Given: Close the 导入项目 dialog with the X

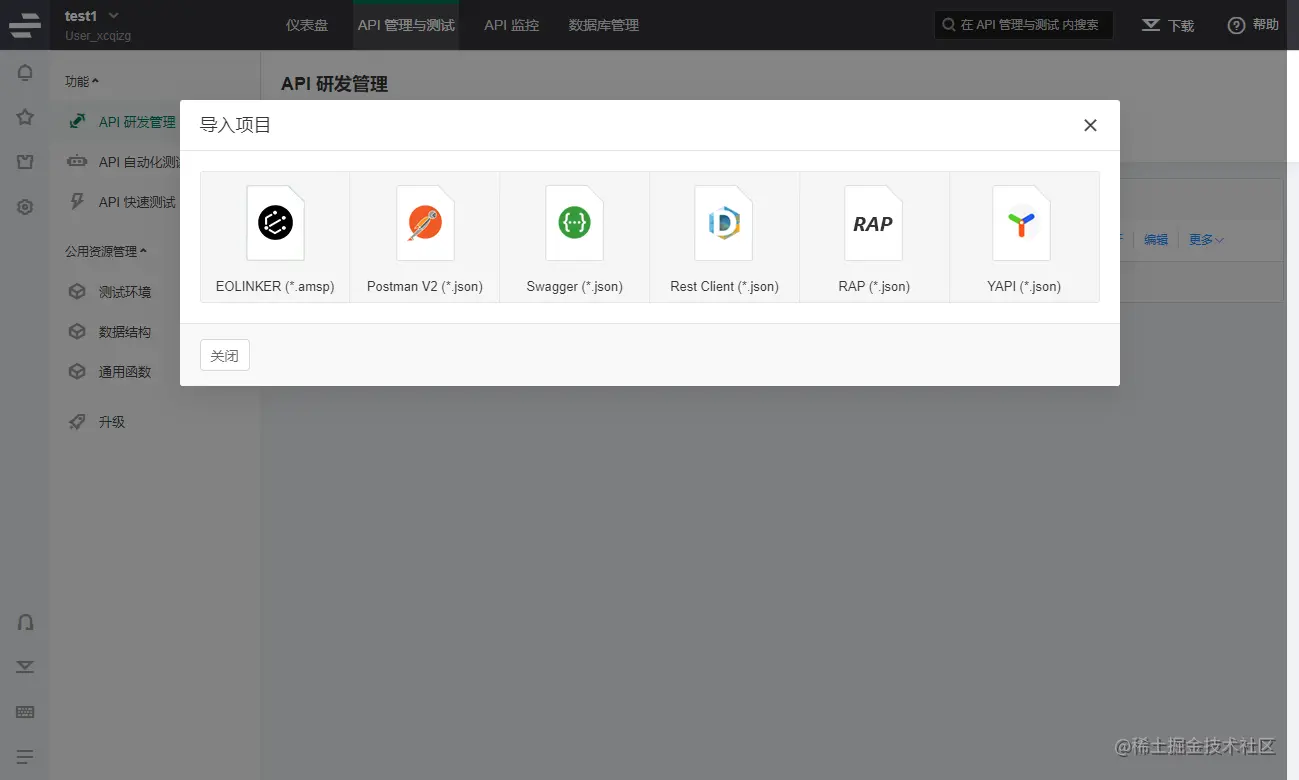Looking at the screenshot, I should tap(1090, 125).
